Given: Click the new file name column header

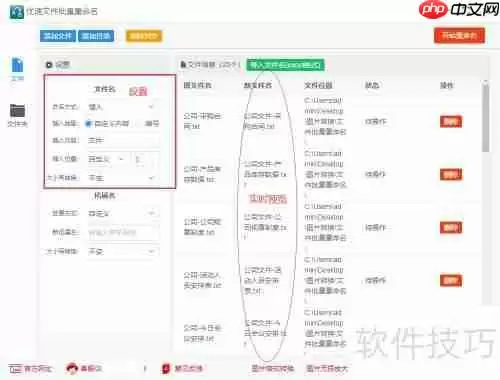Looking at the screenshot, I should pos(258,85).
